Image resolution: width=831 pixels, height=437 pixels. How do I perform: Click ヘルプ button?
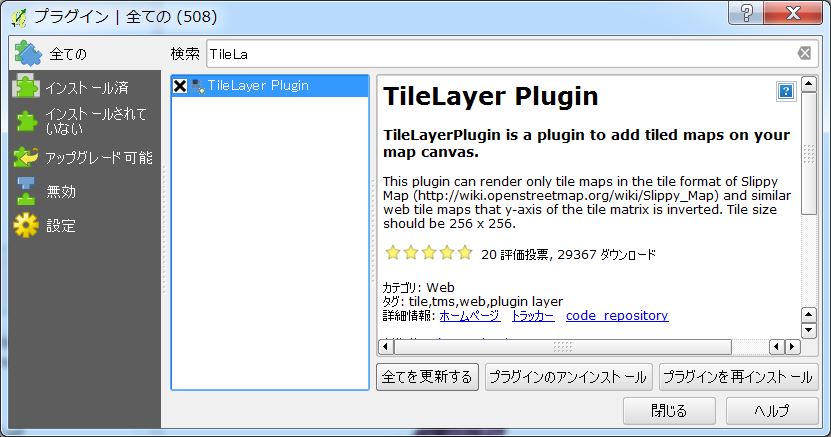coord(772,411)
